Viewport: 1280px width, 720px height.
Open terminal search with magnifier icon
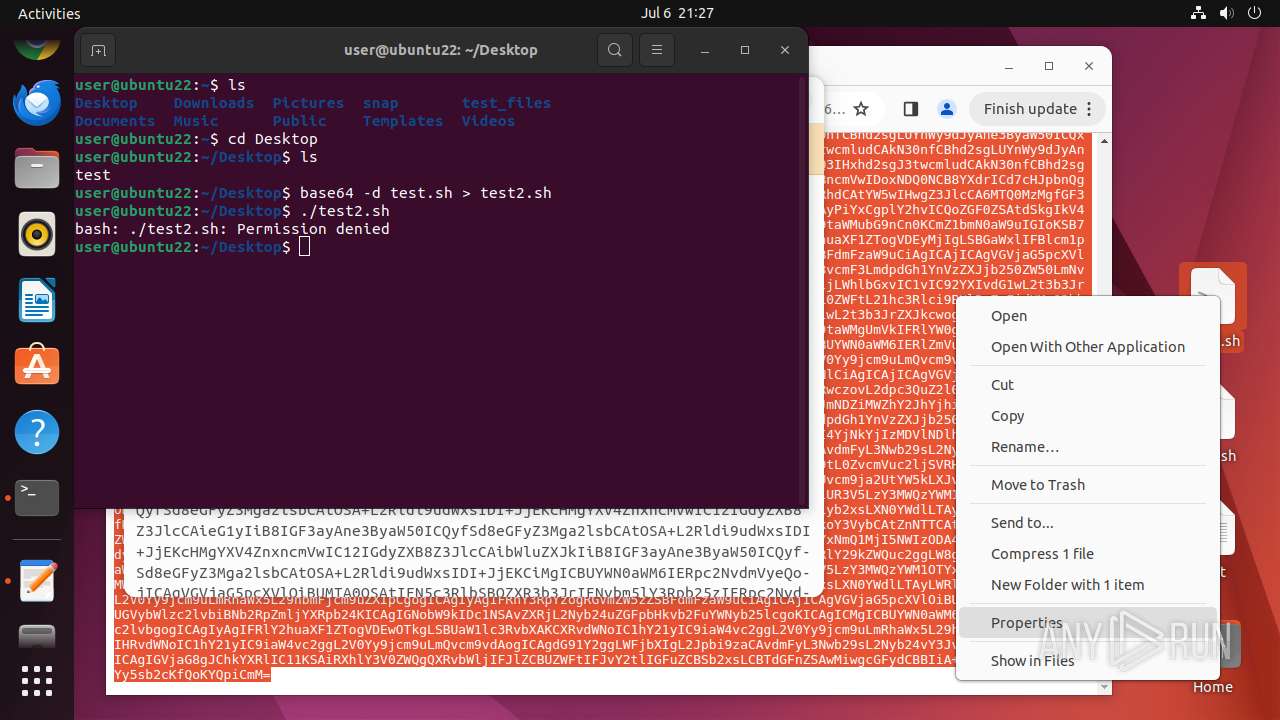point(614,50)
